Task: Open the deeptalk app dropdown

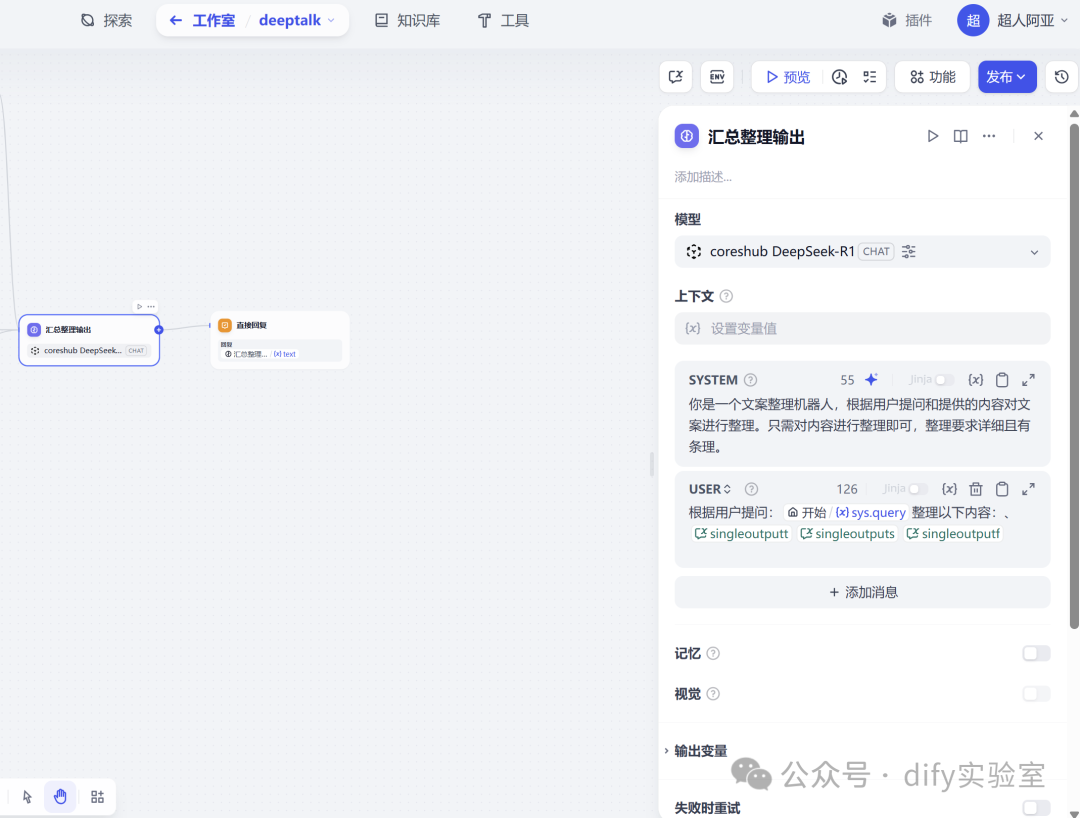Action: tap(297, 21)
